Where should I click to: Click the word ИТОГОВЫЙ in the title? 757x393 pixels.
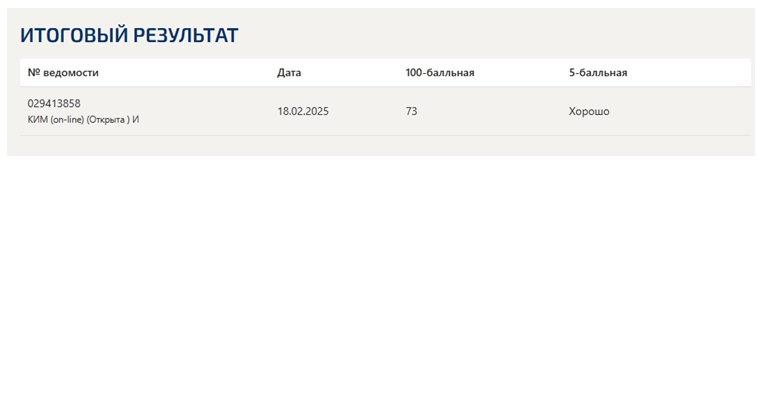tap(74, 35)
